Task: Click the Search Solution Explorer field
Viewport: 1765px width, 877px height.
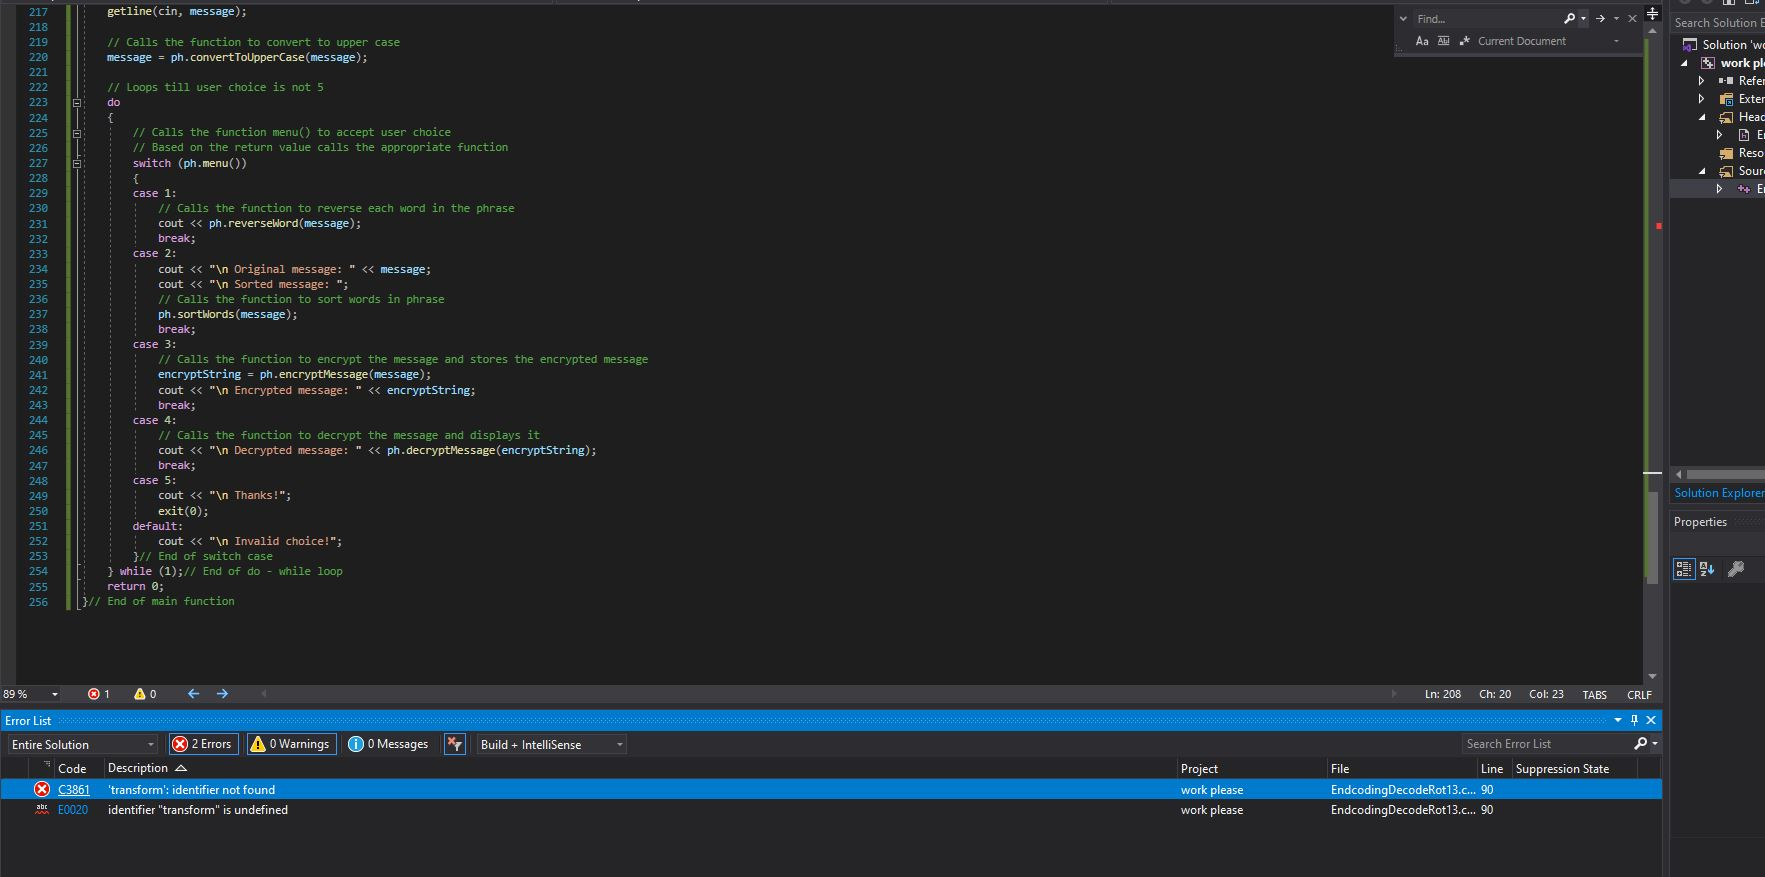Action: (1719, 23)
